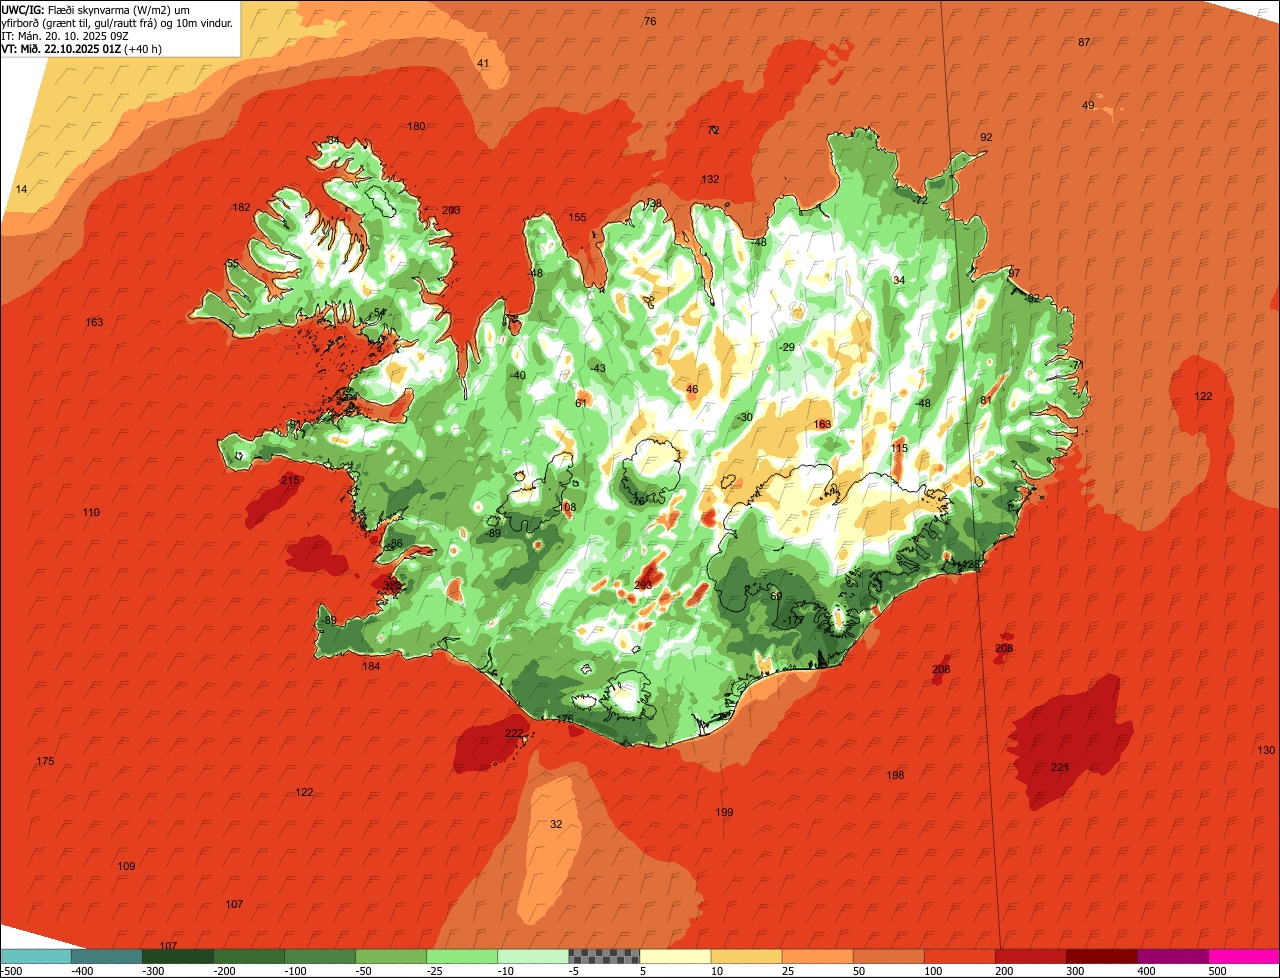Select the value '46' in the north interior

(x=692, y=389)
